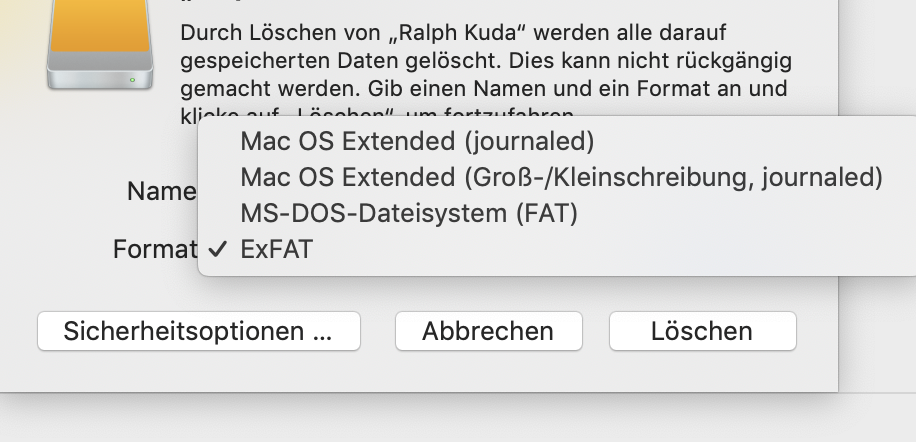This screenshot has width=916, height=442.
Task: Confirm erase with the Löschen button
Action: [702, 331]
